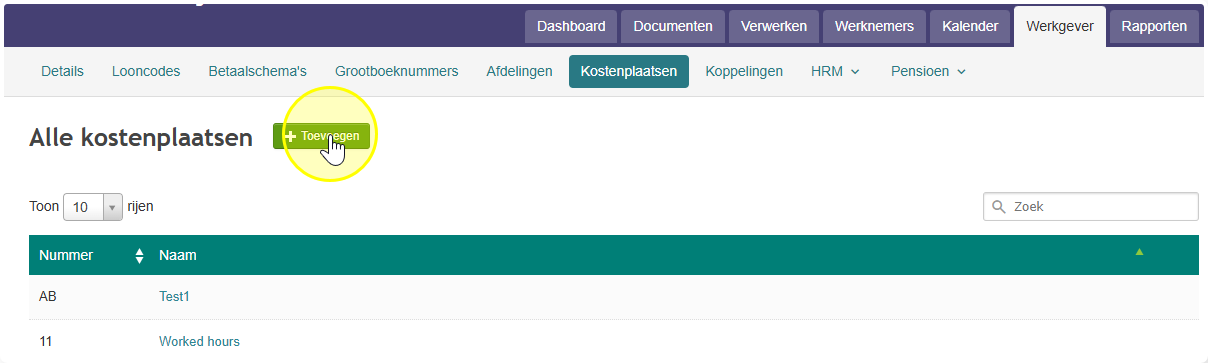Click the Zoek search field

click(1091, 206)
